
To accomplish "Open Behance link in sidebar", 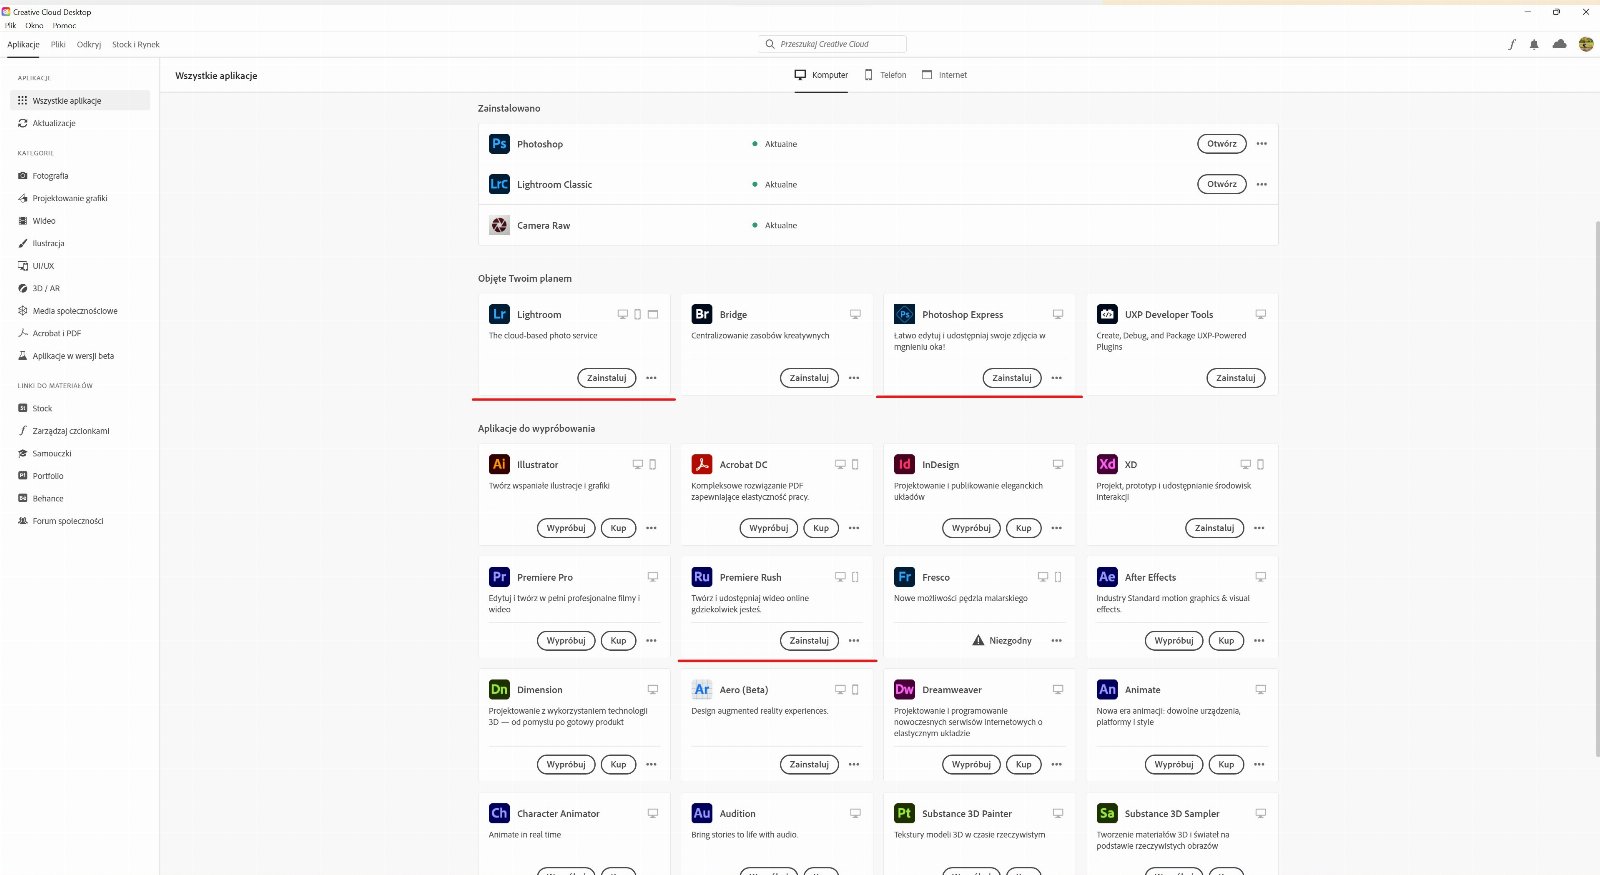I will click(x=80, y=498).
